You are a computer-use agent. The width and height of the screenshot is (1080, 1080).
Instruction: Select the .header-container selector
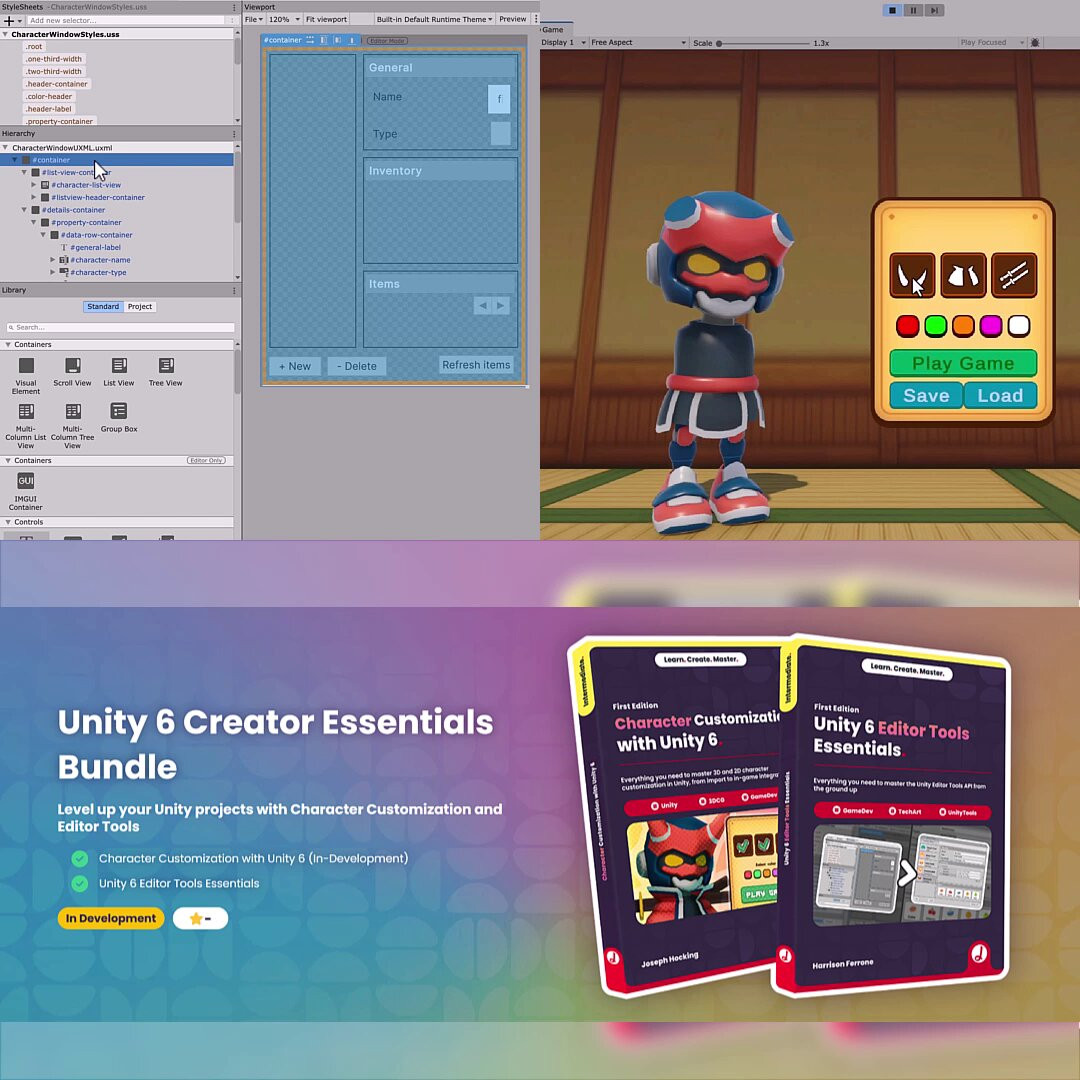click(x=56, y=84)
